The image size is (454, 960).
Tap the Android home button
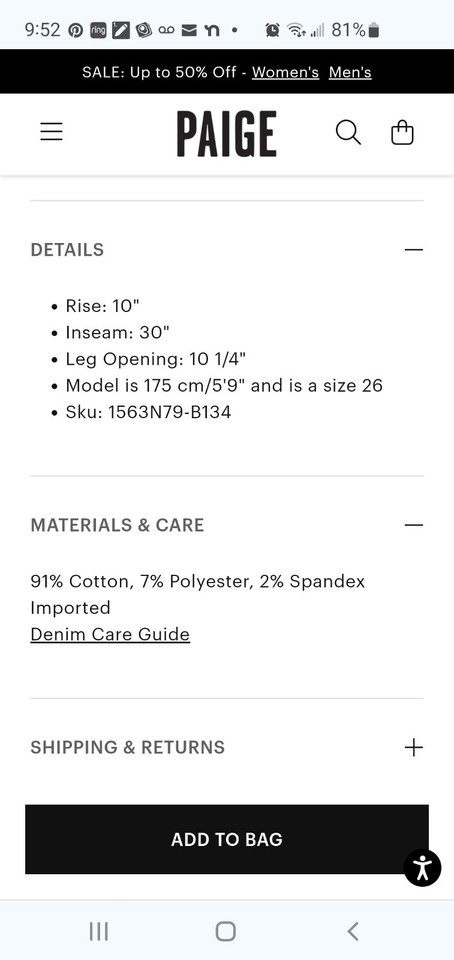pos(226,931)
